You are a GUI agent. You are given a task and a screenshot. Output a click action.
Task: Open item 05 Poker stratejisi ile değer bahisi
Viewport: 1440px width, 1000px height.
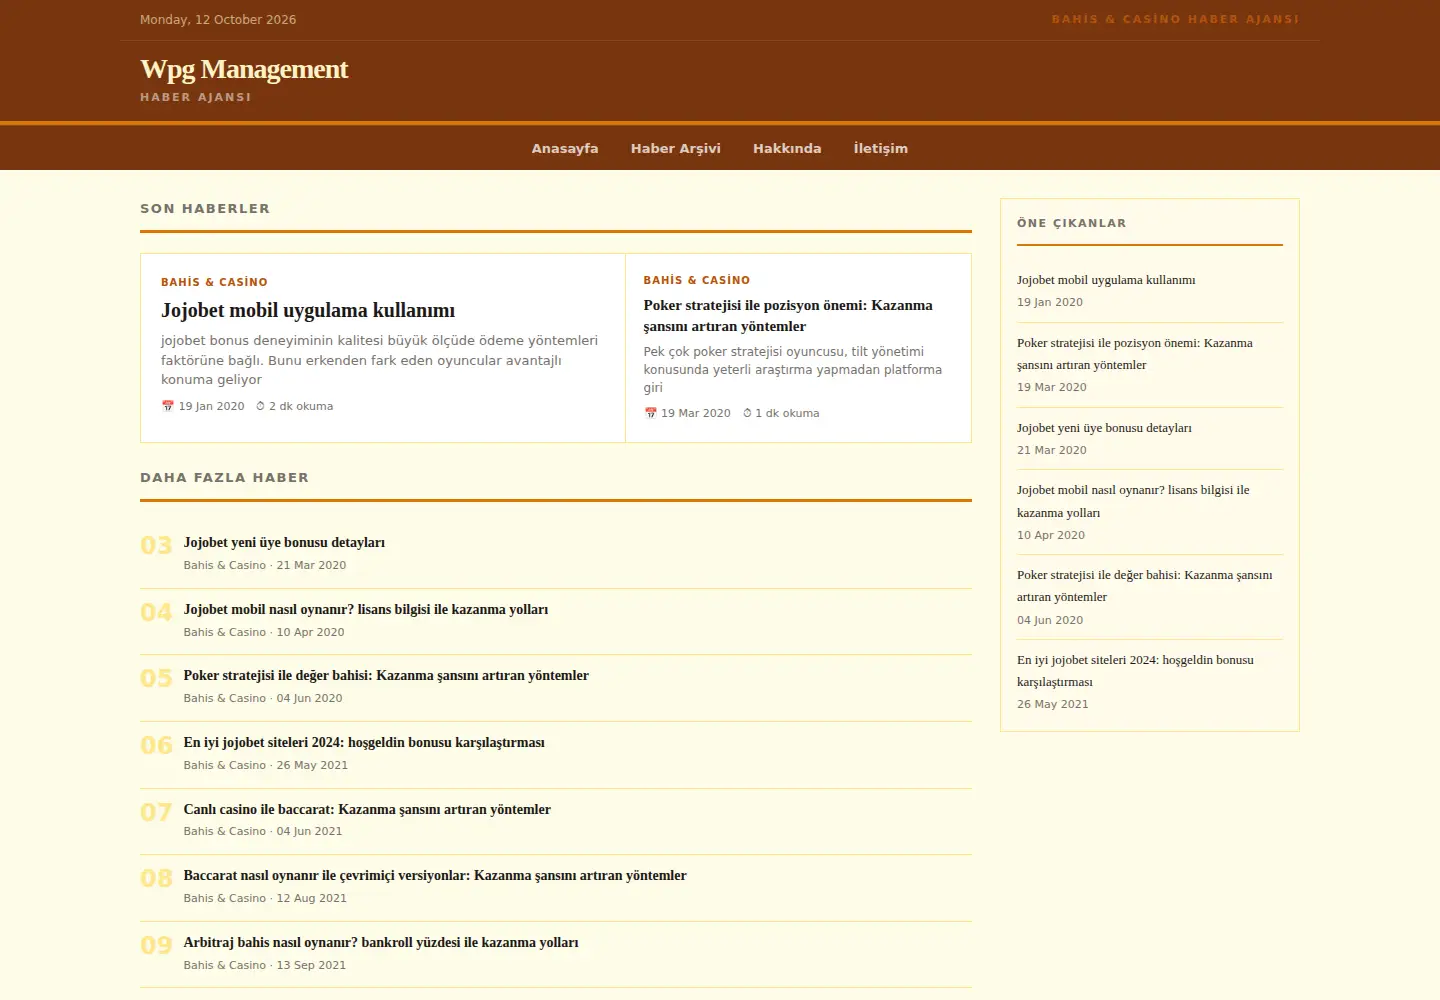pos(386,676)
